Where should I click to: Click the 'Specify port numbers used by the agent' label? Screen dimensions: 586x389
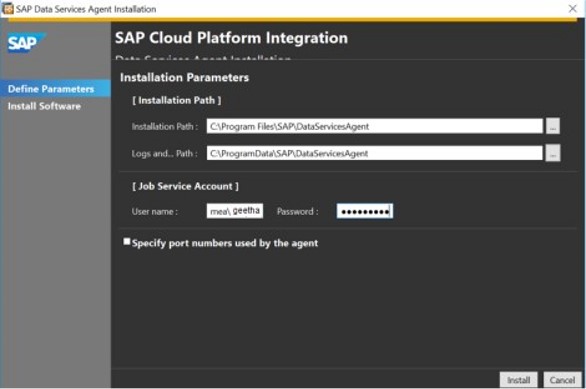(x=225, y=243)
